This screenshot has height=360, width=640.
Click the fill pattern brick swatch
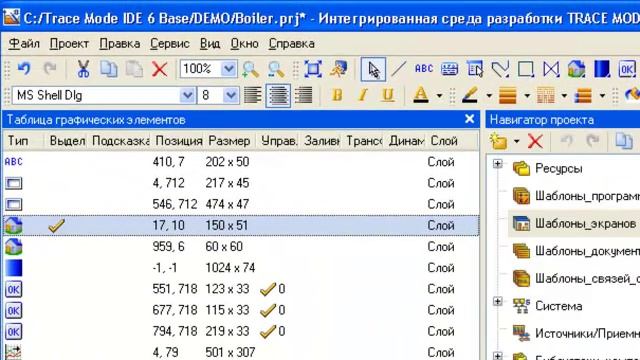click(x=546, y=96)
